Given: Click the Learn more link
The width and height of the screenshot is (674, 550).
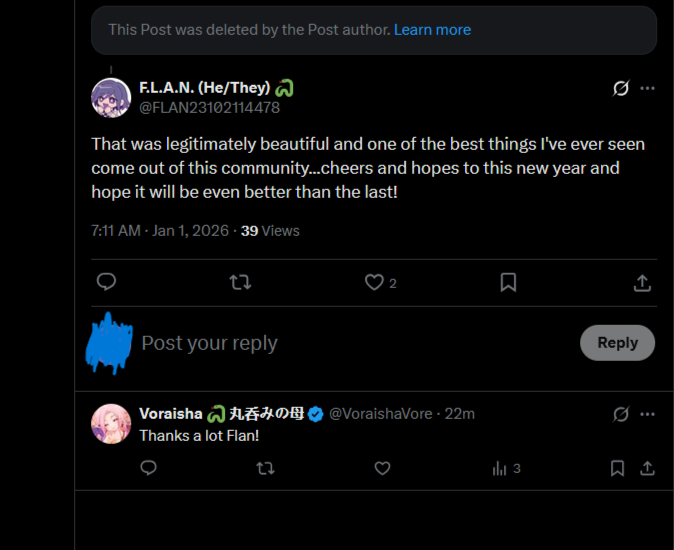Looking at the screenshot, I should 432,30.
